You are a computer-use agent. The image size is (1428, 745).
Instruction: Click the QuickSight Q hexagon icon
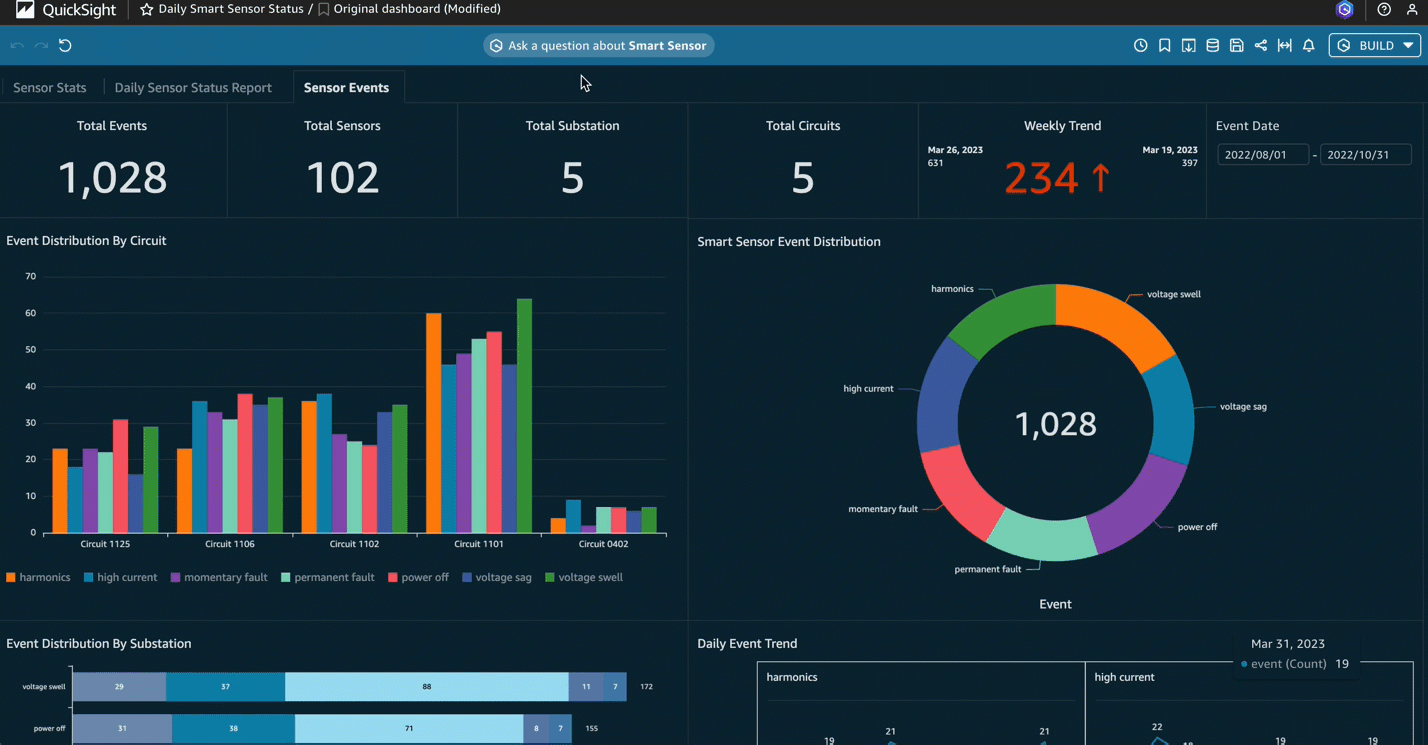[x=1344, y=10]
